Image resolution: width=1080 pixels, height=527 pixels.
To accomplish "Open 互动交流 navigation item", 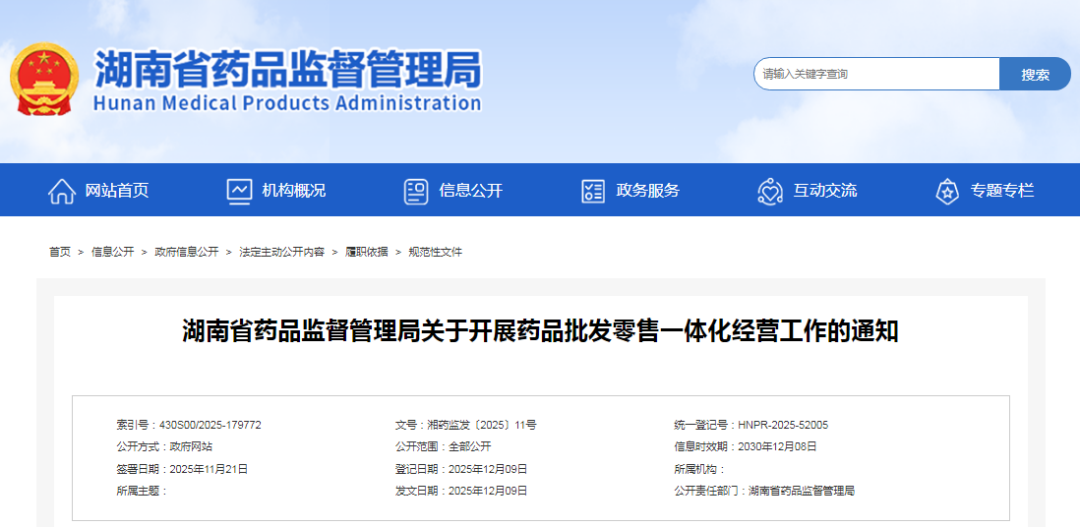I will pos(825,191).
